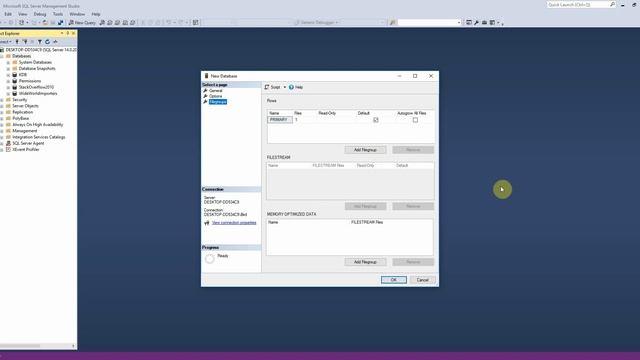This screenshot has width=640, height=360.
Task: Open the Filter icon in Object Explorer
Action: click(x=40, y=42)
